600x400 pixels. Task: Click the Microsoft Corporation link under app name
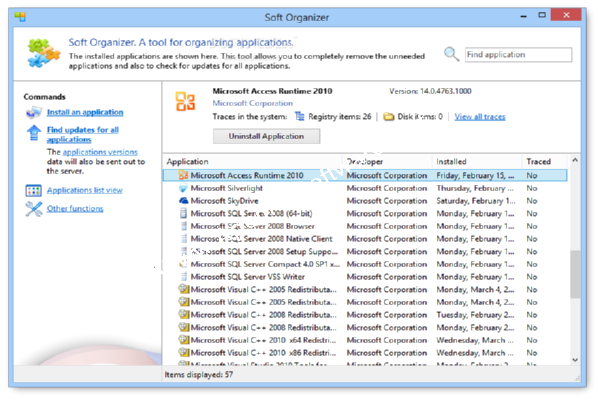[x=253, y=103]
